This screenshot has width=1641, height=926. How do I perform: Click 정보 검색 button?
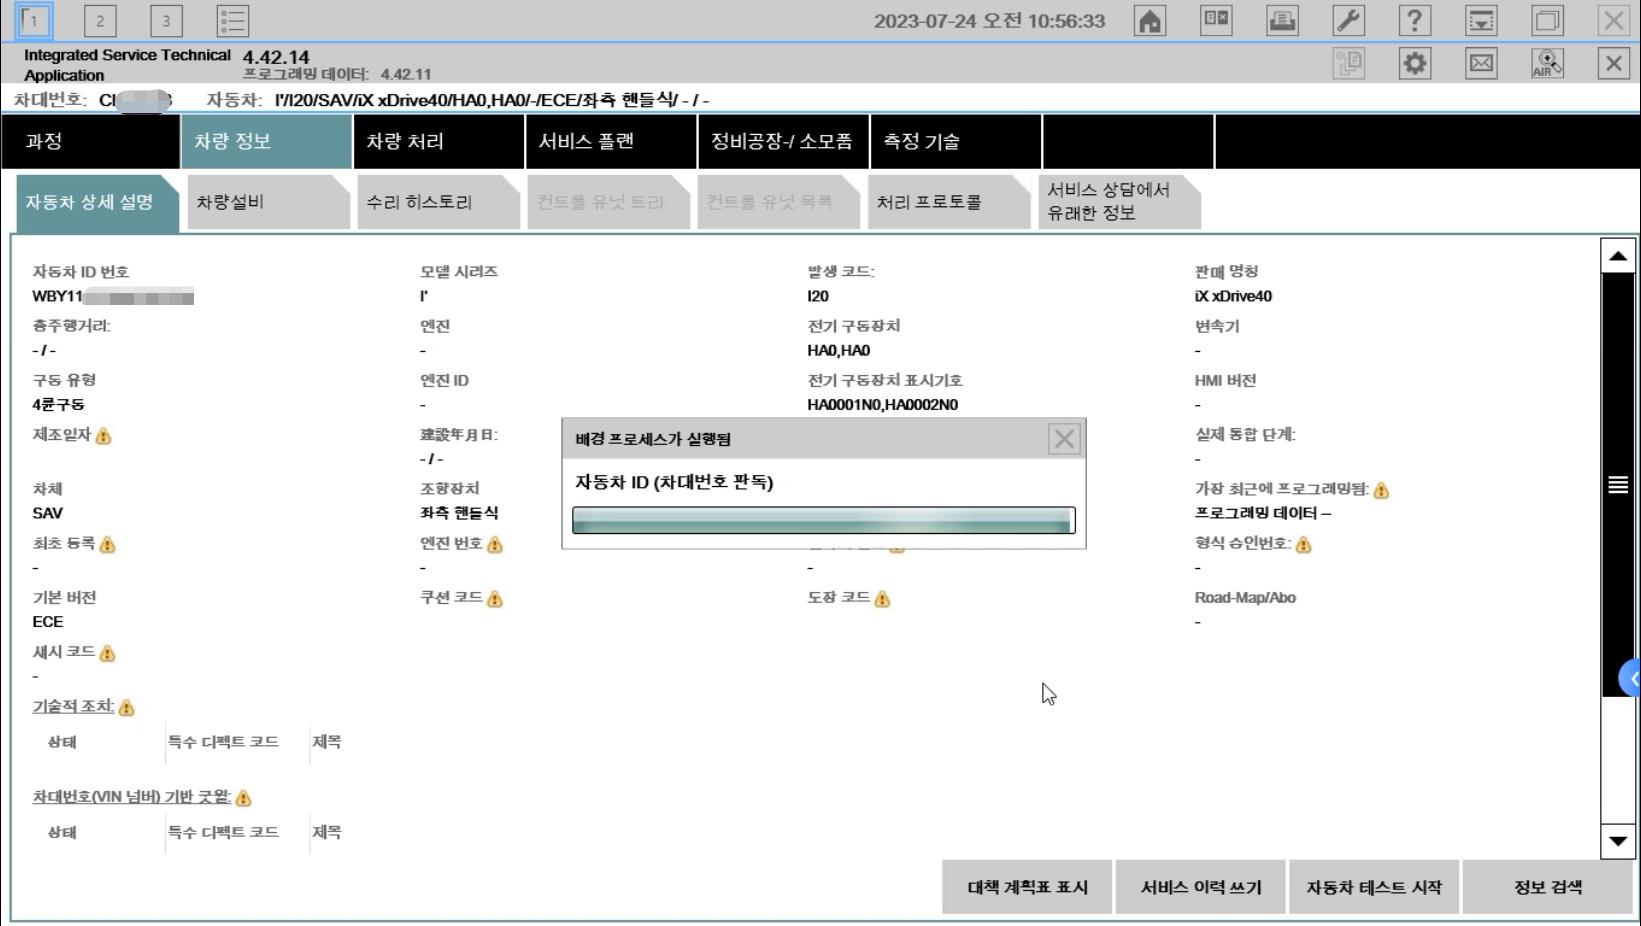point(1548,887)
